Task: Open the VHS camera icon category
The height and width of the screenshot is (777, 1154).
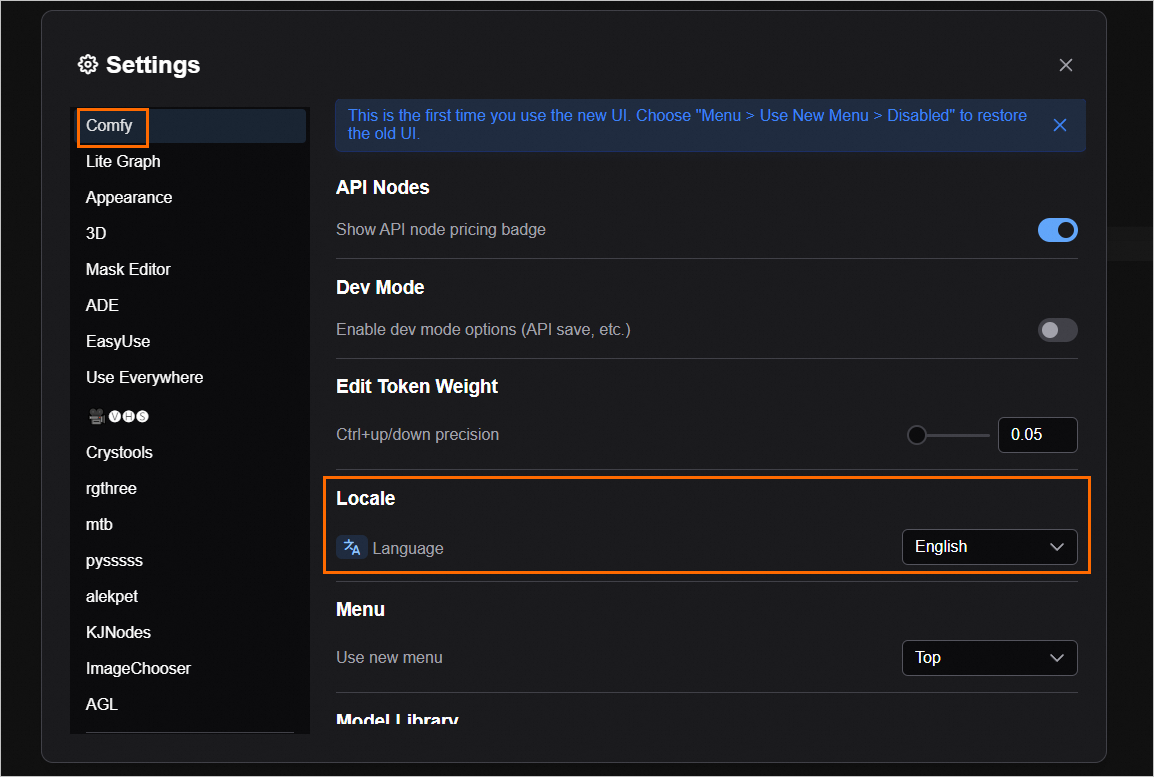Action: (118, 416)
